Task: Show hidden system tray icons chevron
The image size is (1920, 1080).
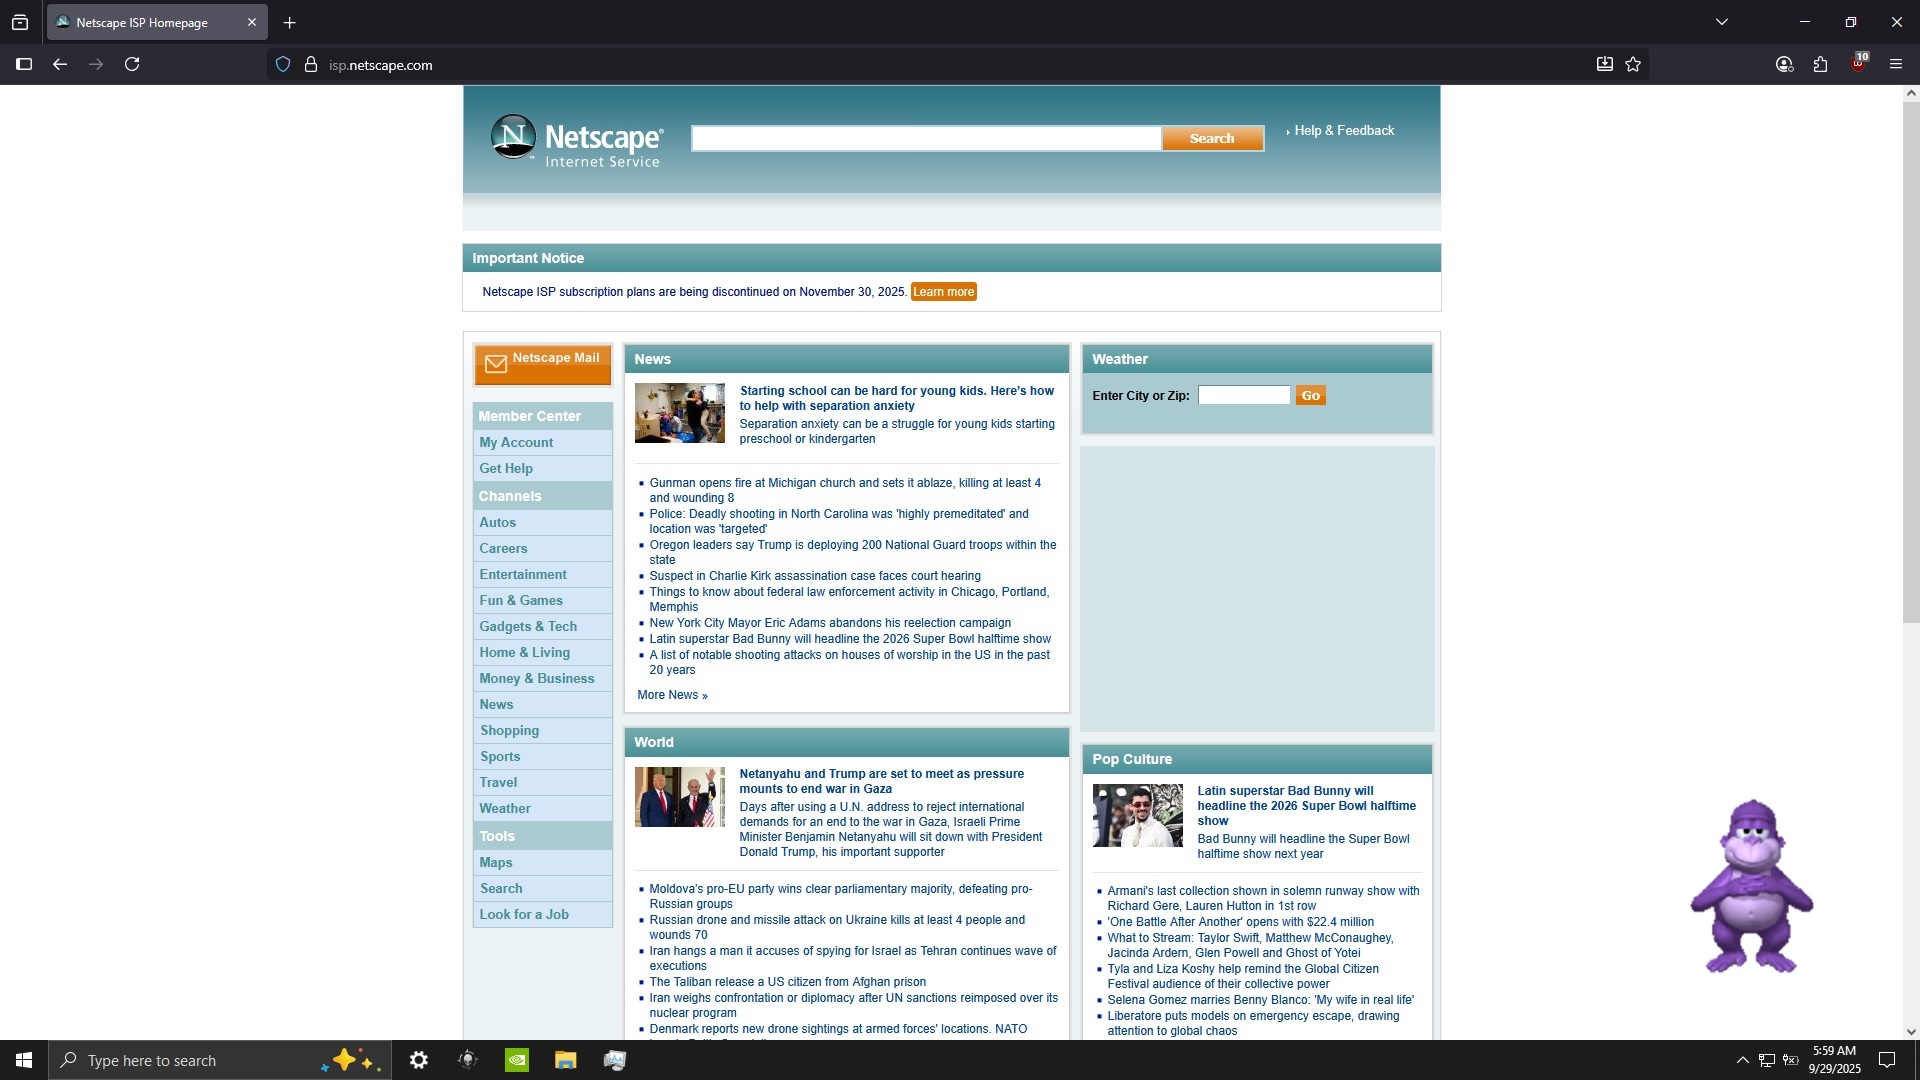Action: 1742,1060
